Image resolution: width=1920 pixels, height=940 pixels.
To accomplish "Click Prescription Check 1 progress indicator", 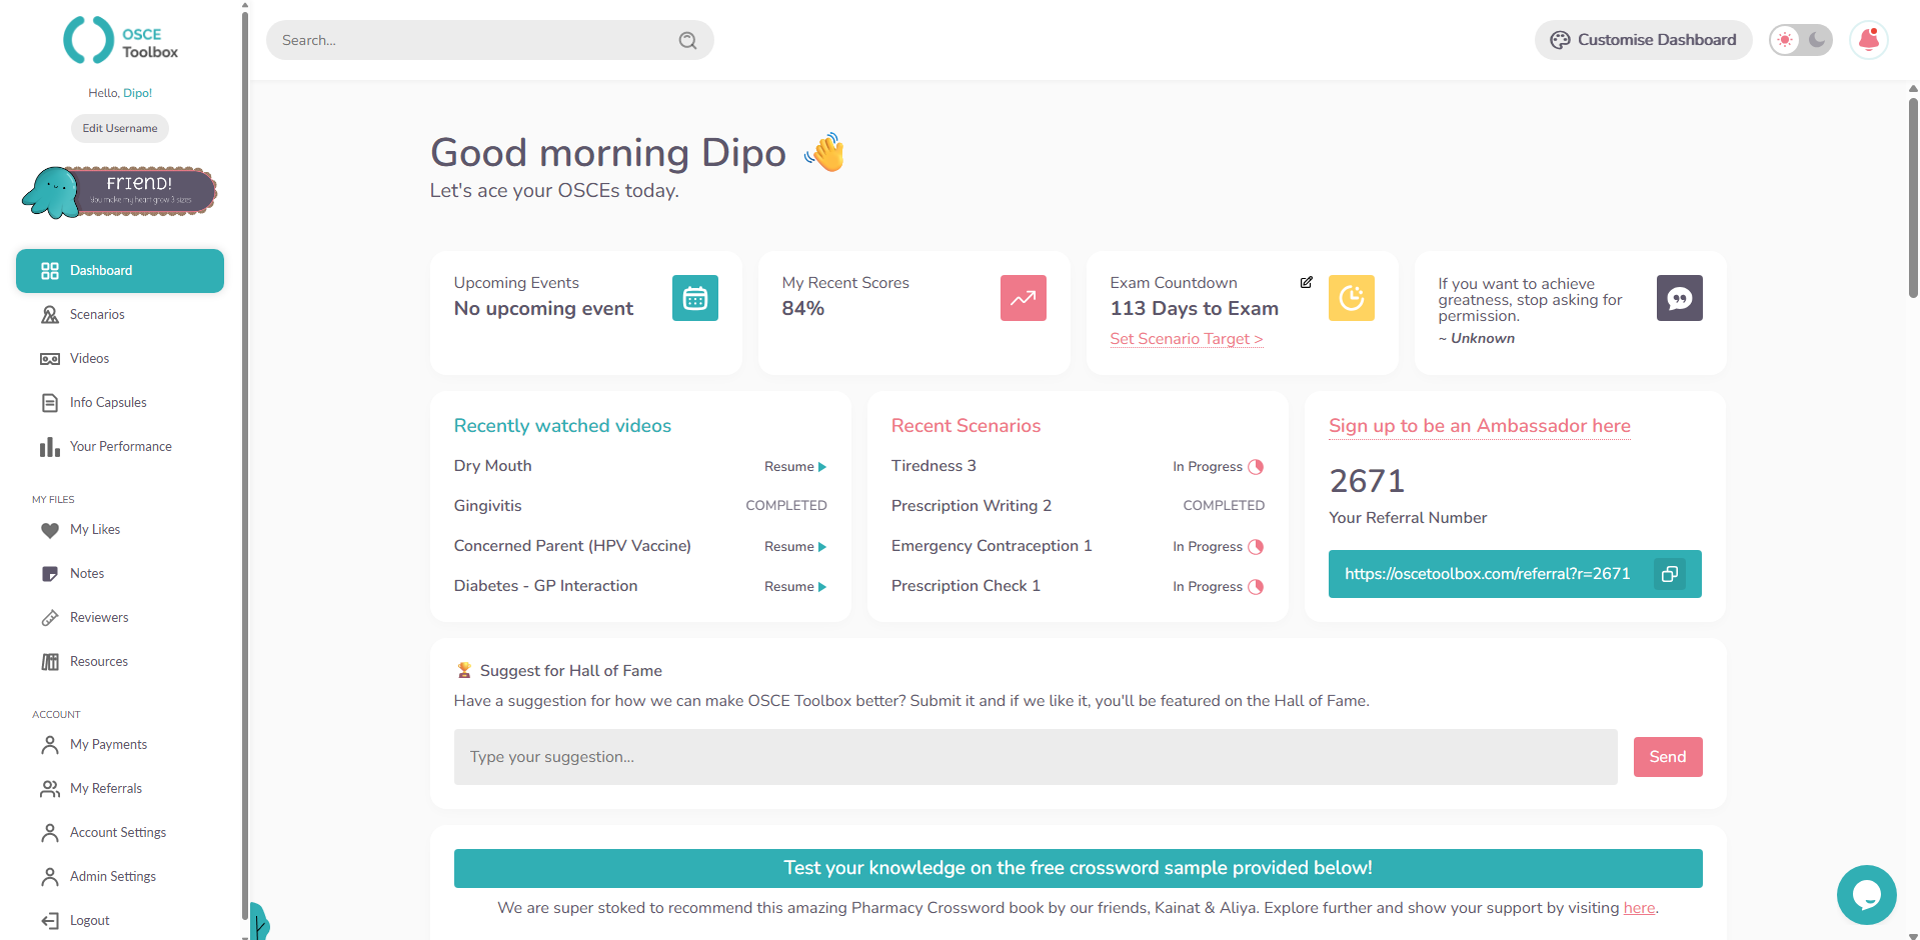I will click(1218, 587).
